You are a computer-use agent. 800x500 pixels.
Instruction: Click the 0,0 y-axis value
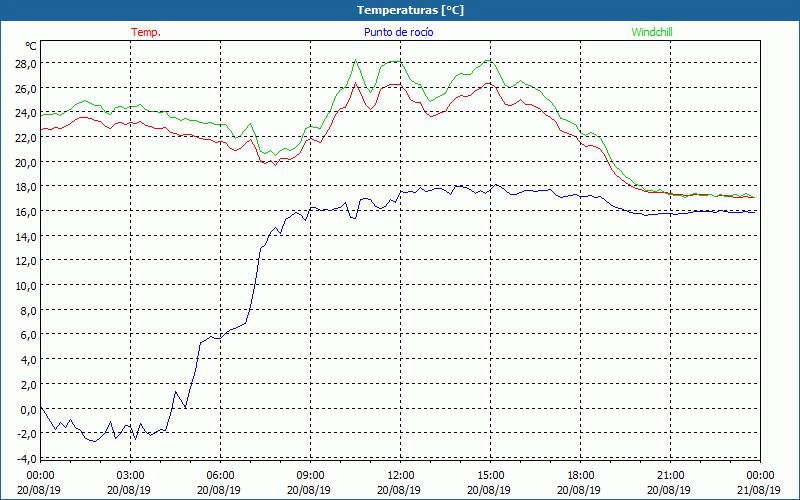point(29,410)
